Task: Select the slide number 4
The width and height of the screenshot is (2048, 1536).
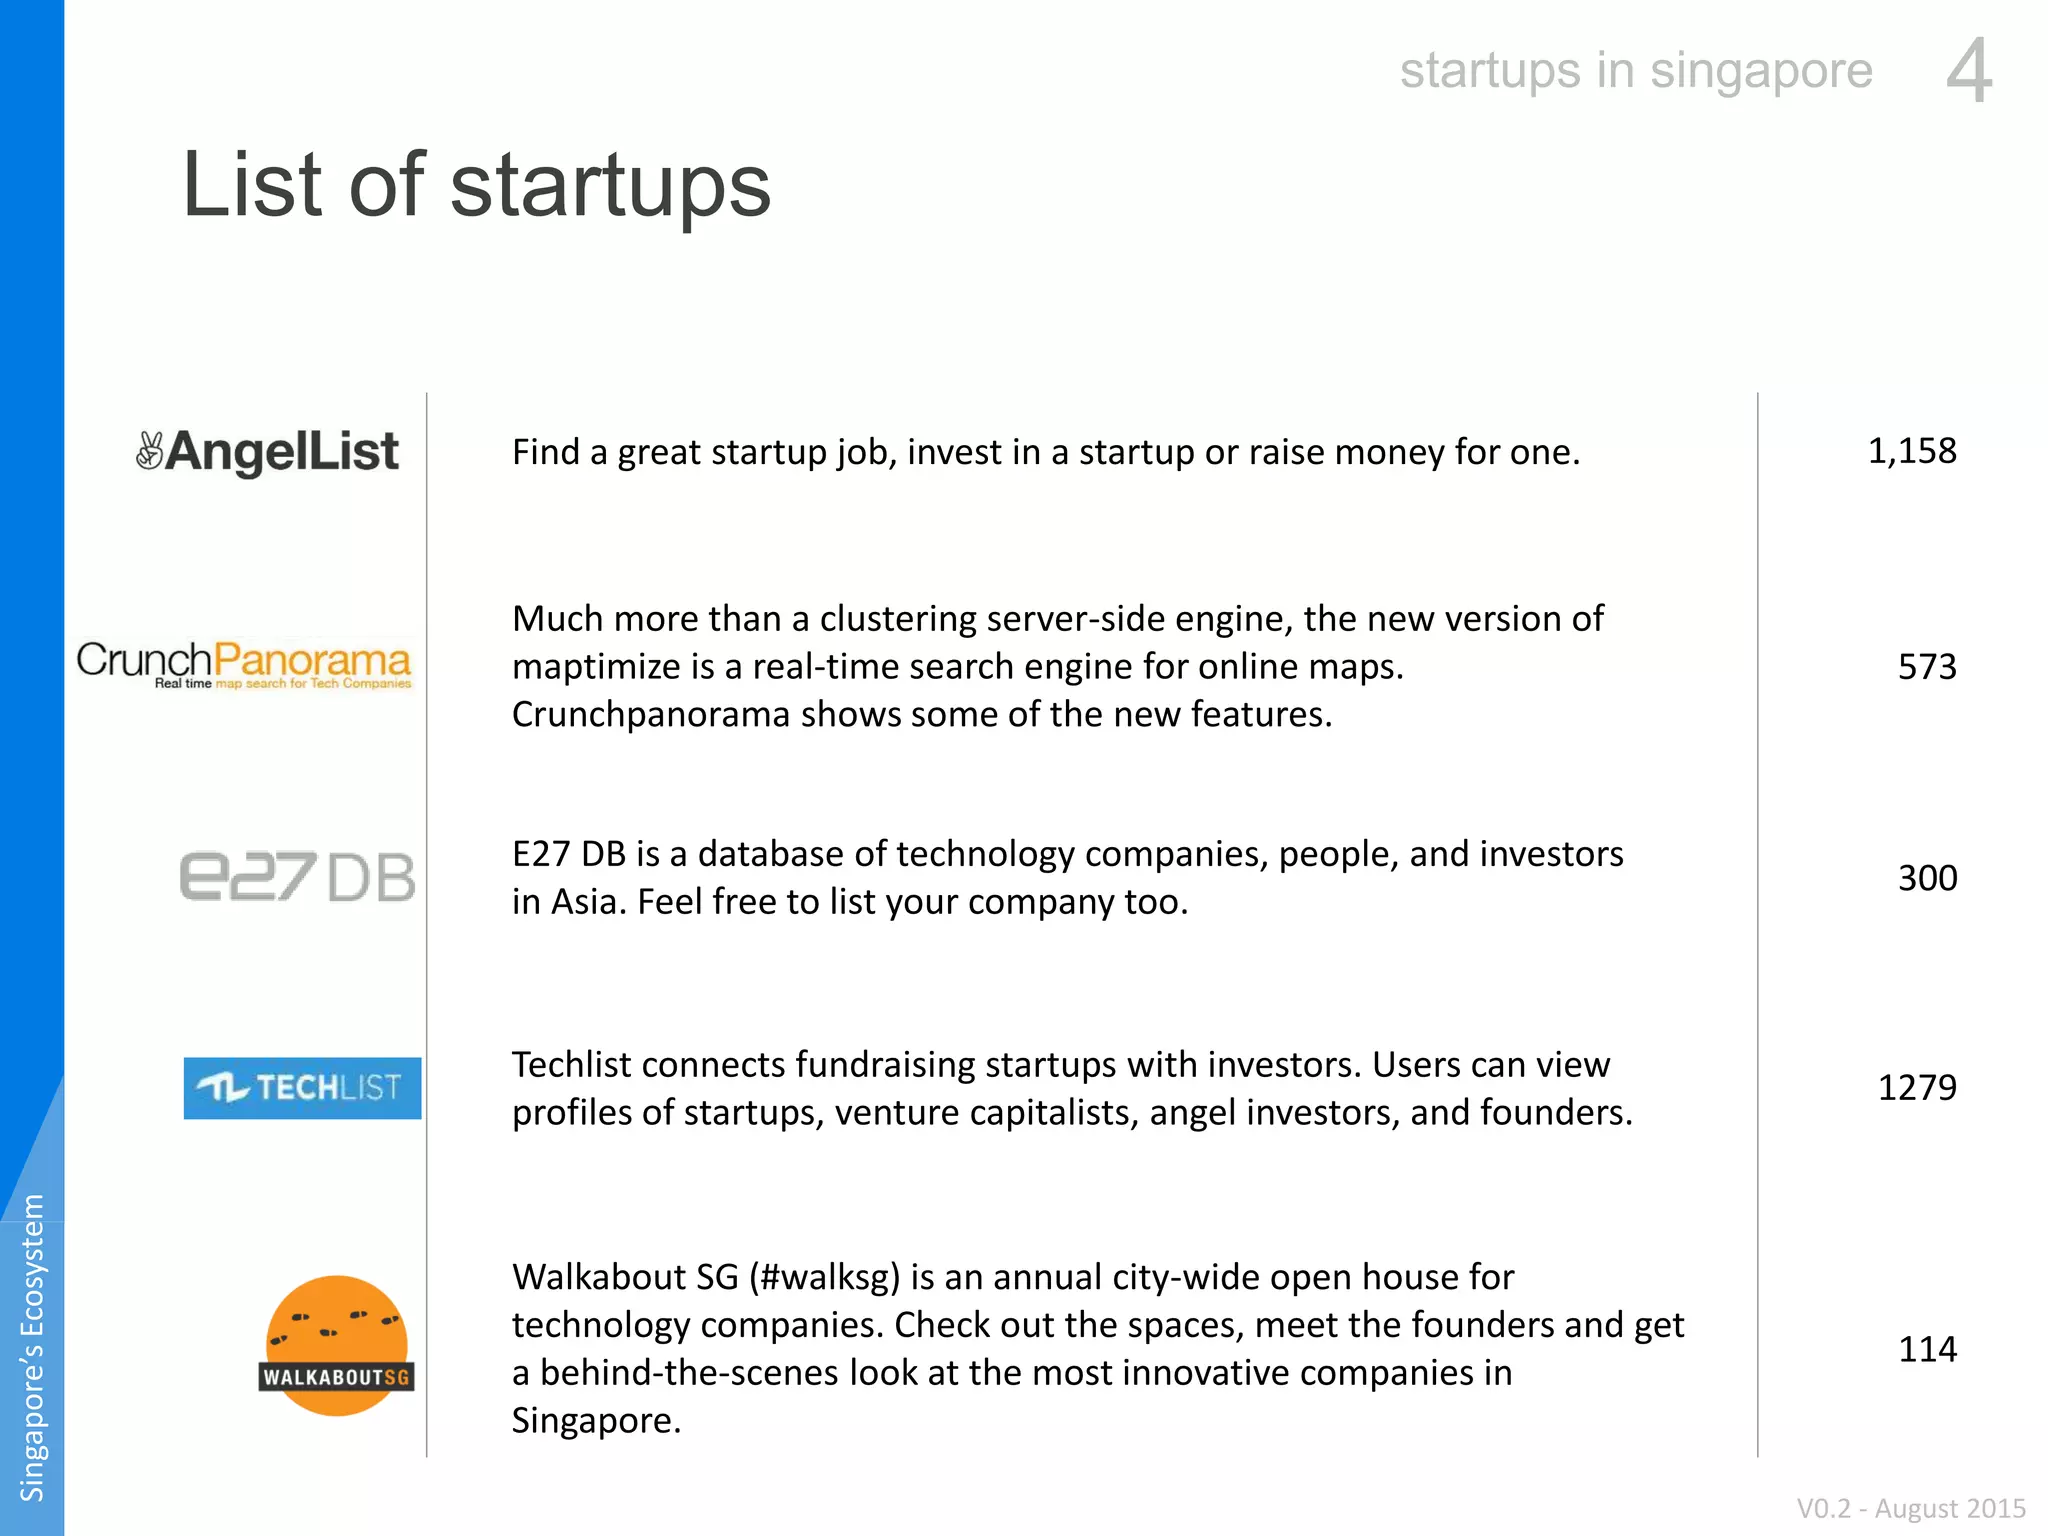Action: click(x=1969, y=71)
